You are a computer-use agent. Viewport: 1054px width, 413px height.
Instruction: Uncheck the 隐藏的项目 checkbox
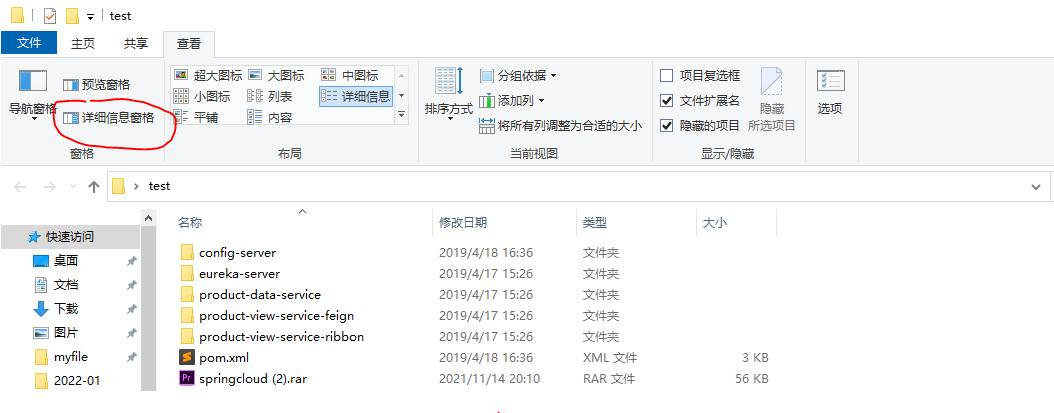[x=667, y=125]
